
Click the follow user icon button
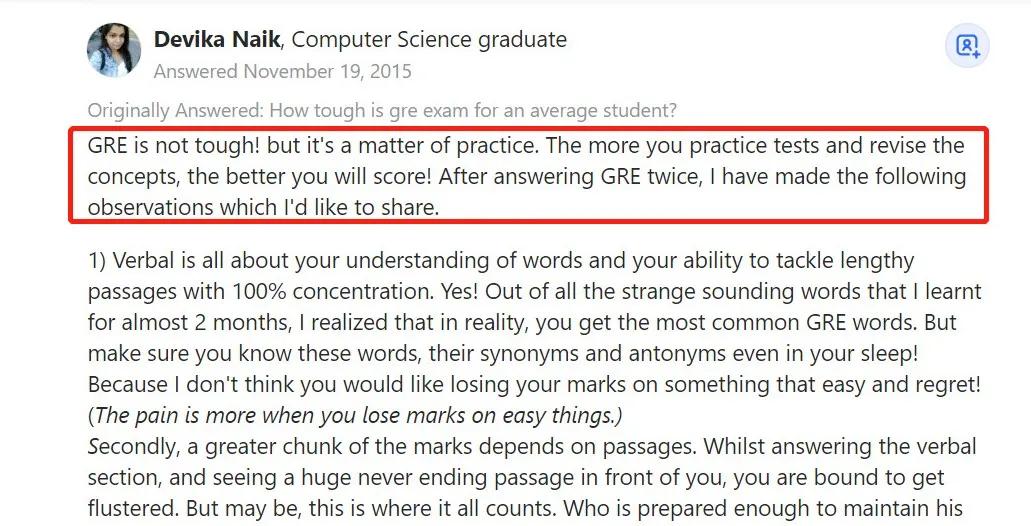click(x=967, y=46)
